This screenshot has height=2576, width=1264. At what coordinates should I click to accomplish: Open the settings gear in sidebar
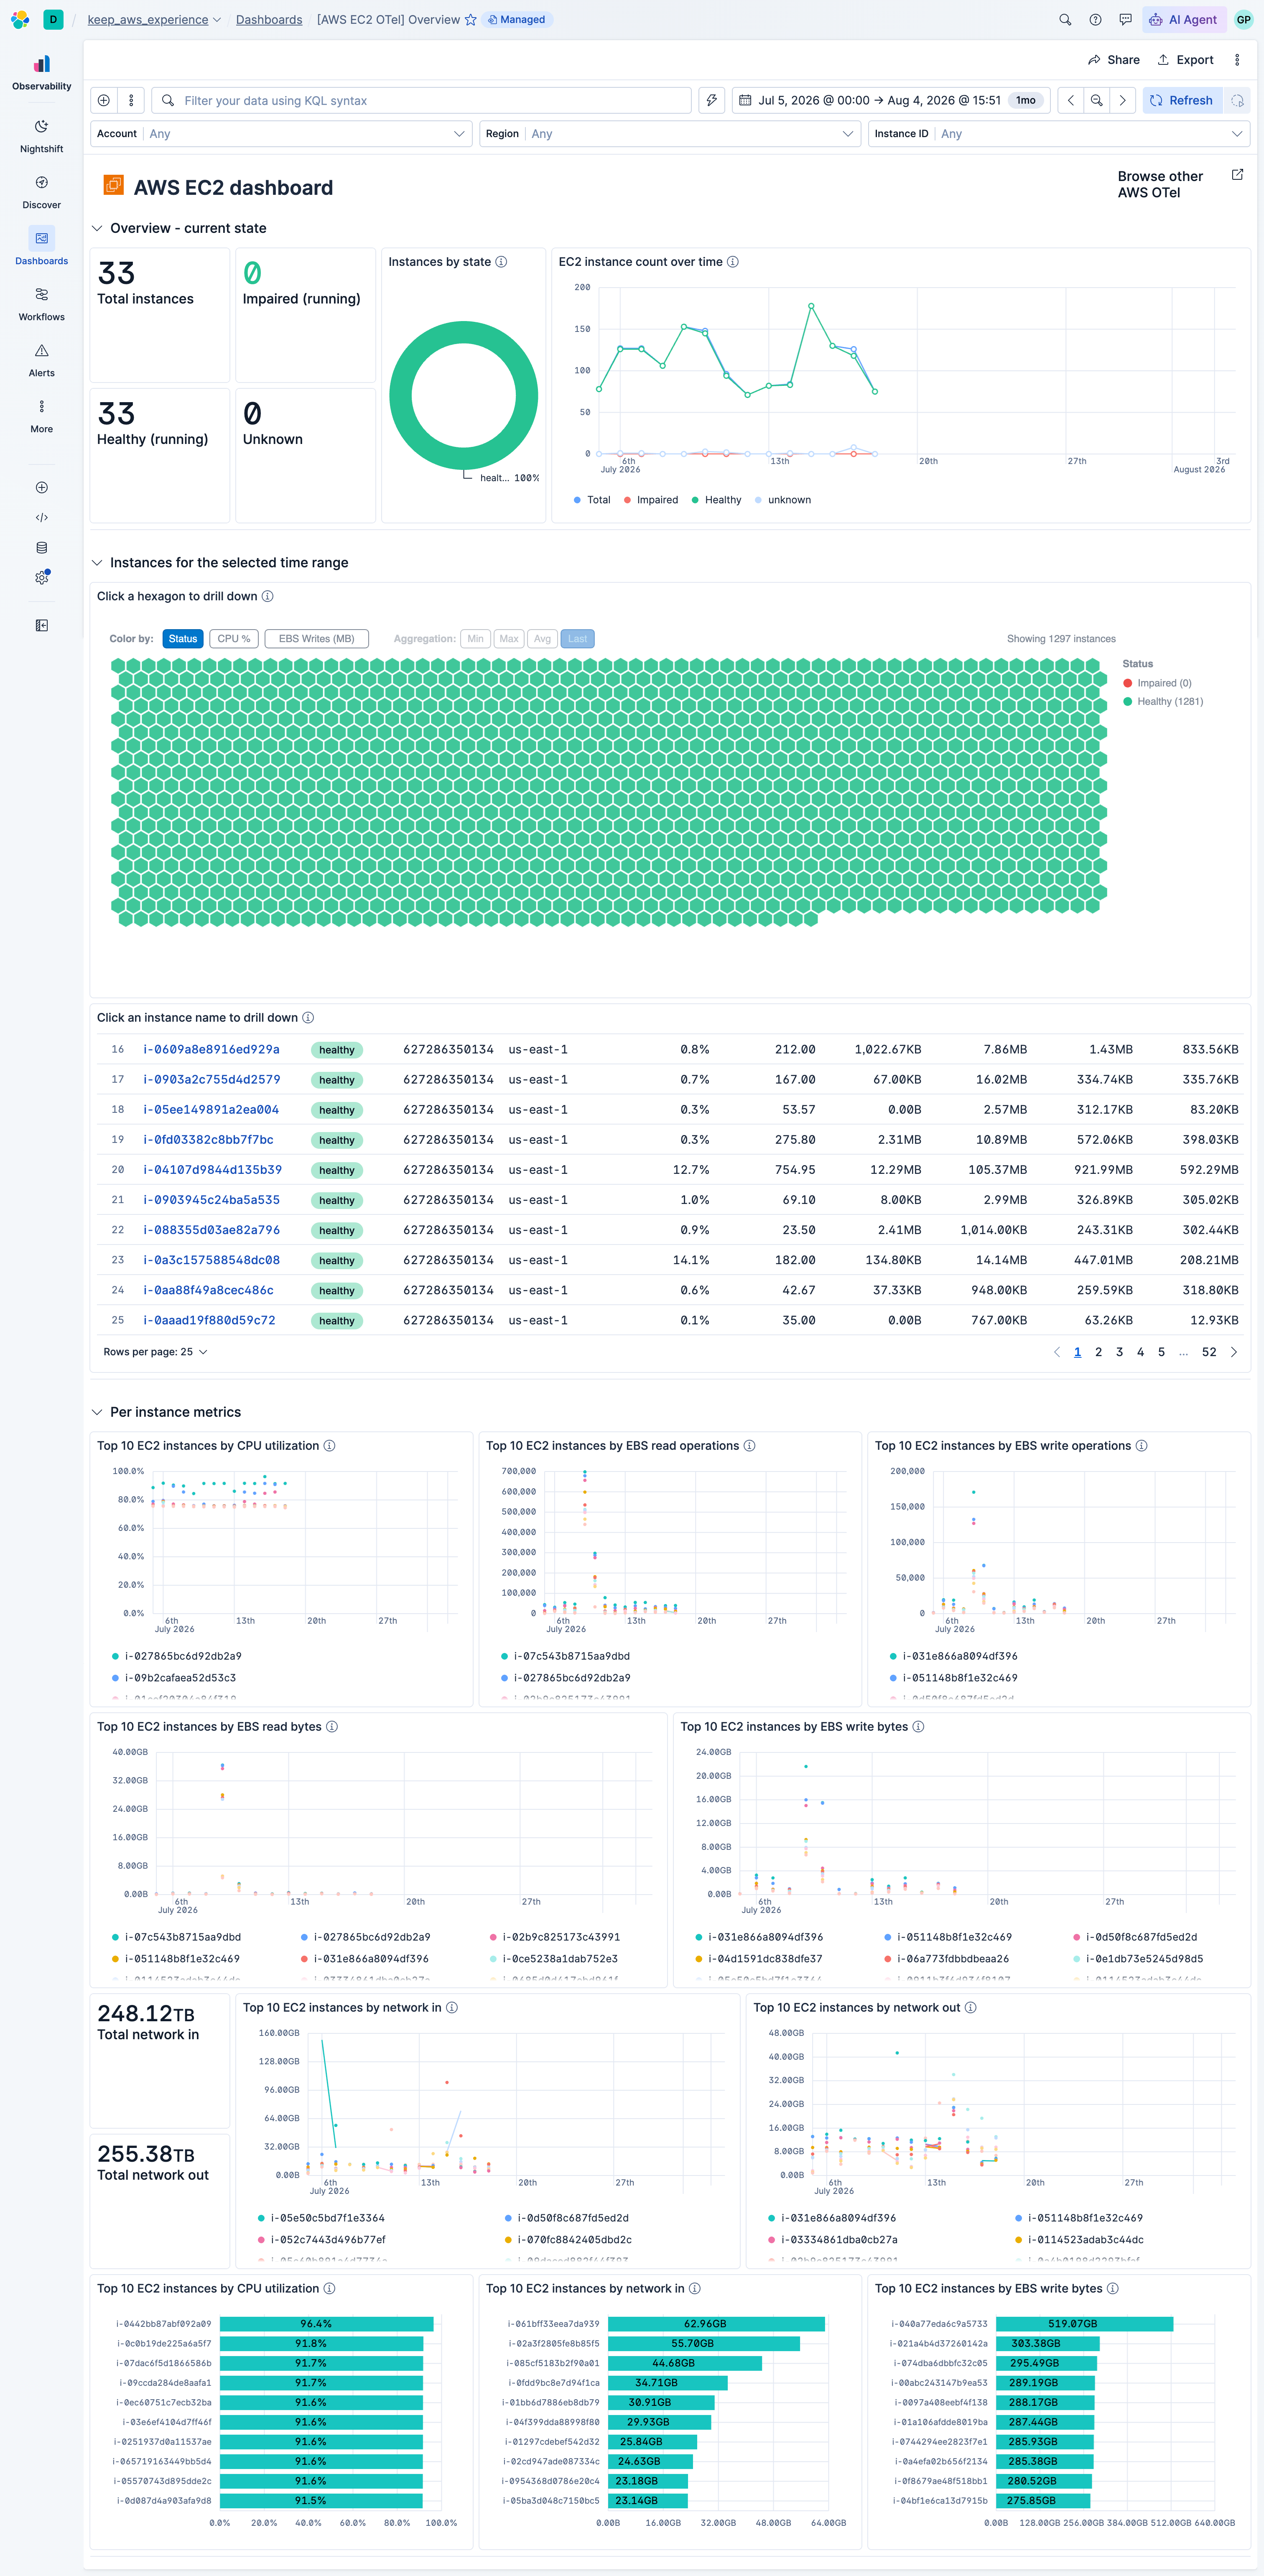point(41,578)
